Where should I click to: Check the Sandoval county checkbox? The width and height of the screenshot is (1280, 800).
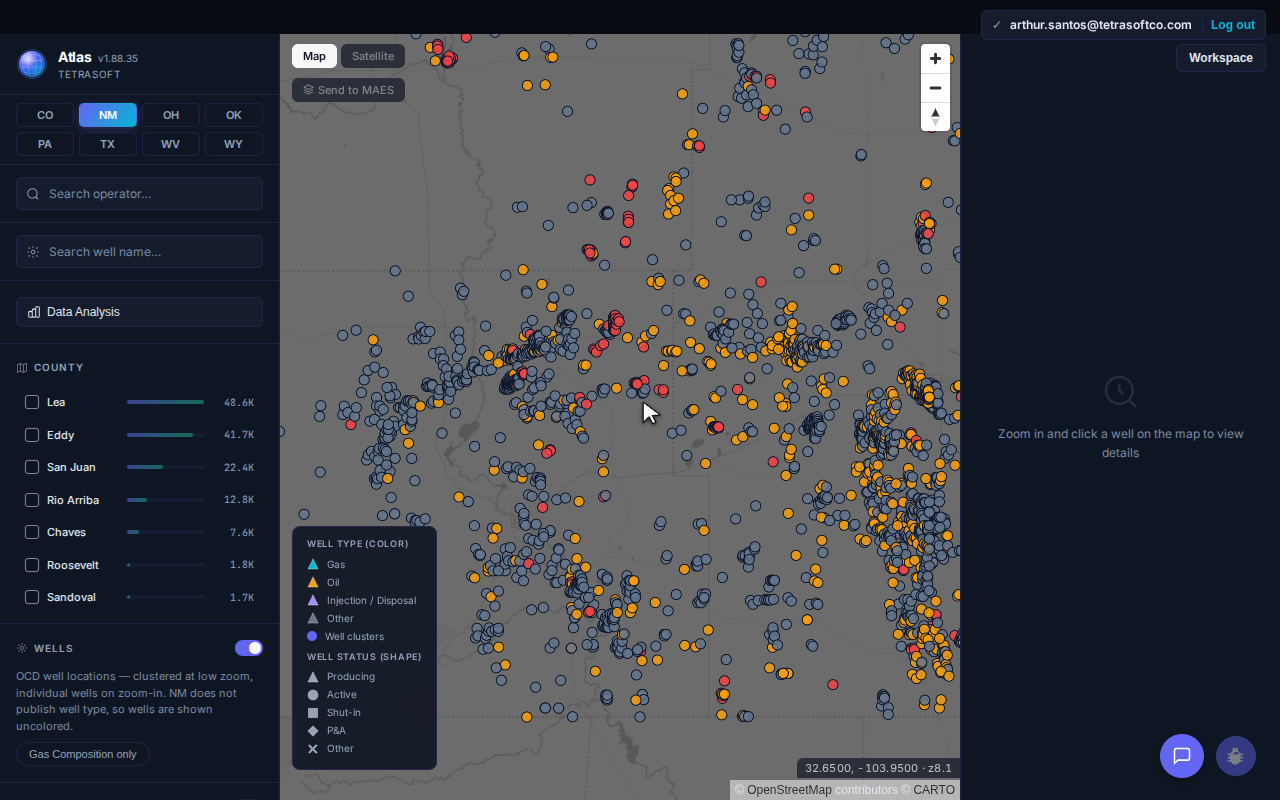(32, 597)
